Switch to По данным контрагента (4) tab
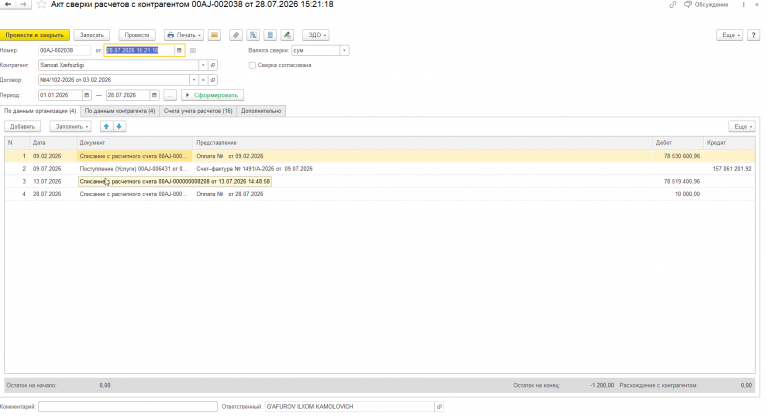 coord(120,111)
